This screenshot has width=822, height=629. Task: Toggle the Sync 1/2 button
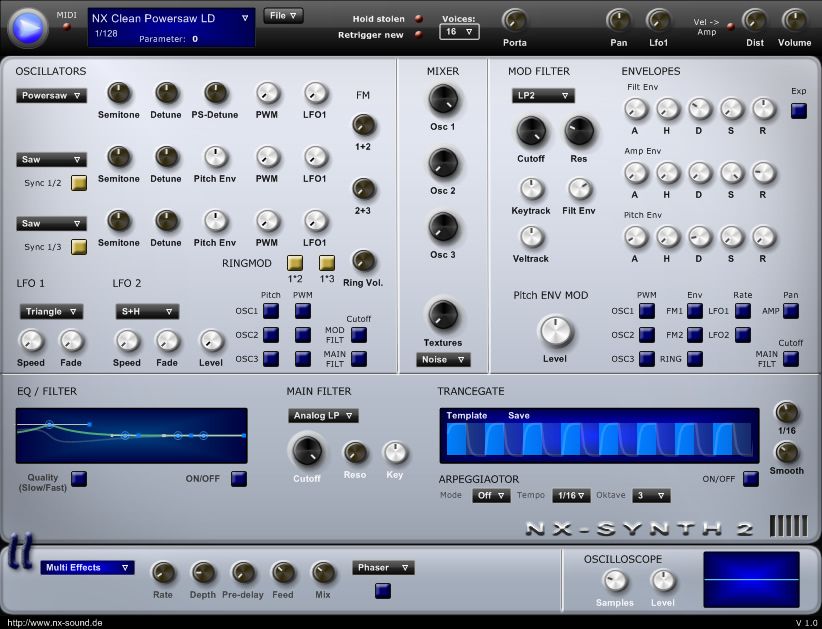tap(79, 183)
